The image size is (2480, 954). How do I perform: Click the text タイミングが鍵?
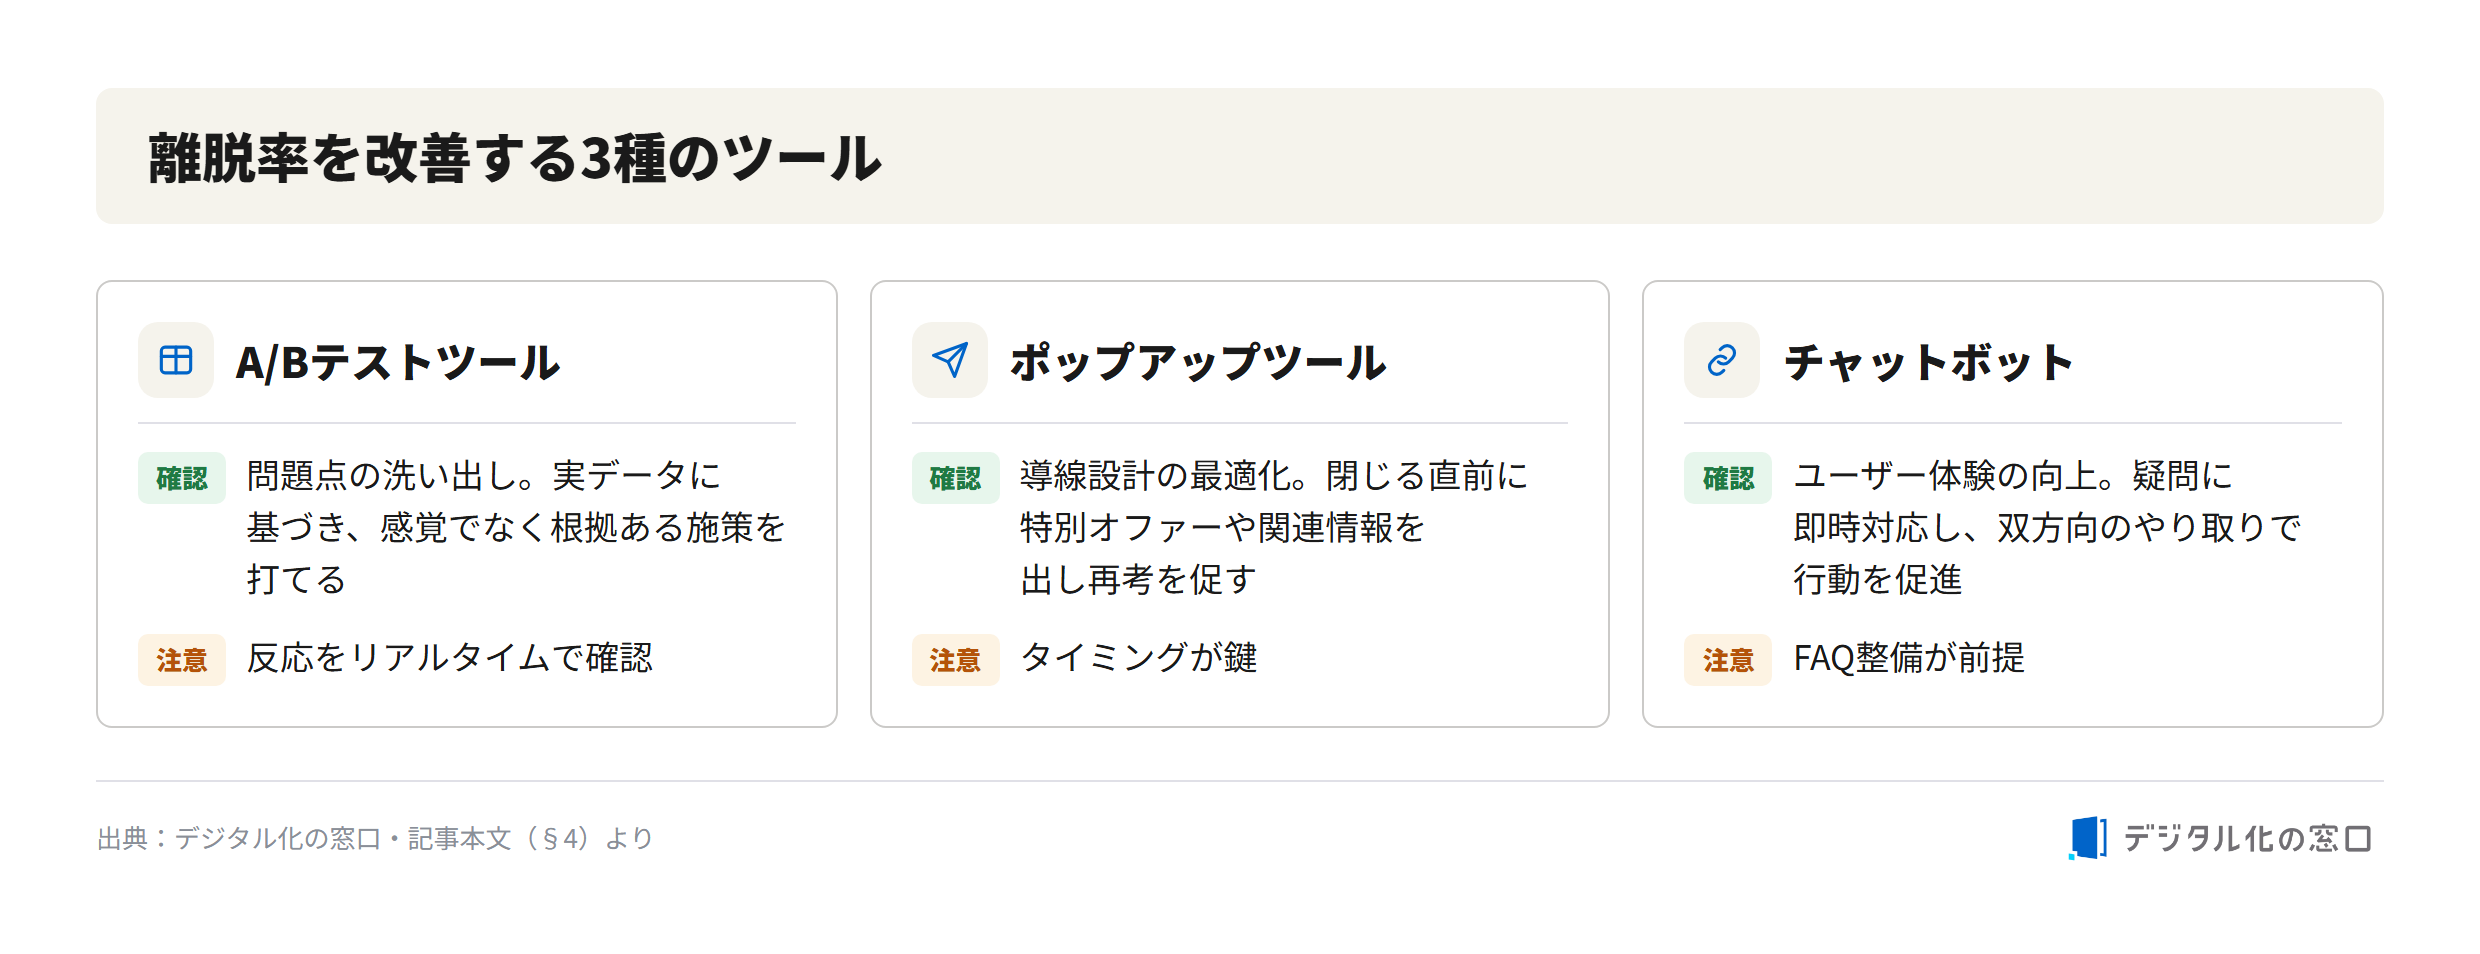1138,658
